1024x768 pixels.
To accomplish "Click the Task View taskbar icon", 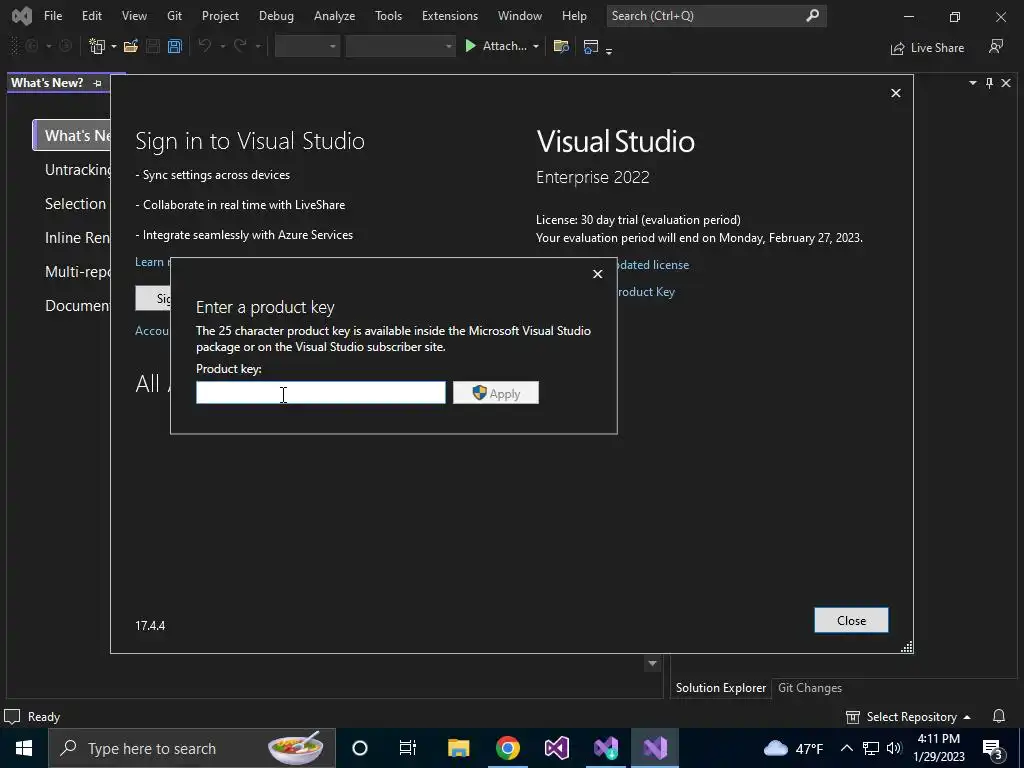I will 408,748.
